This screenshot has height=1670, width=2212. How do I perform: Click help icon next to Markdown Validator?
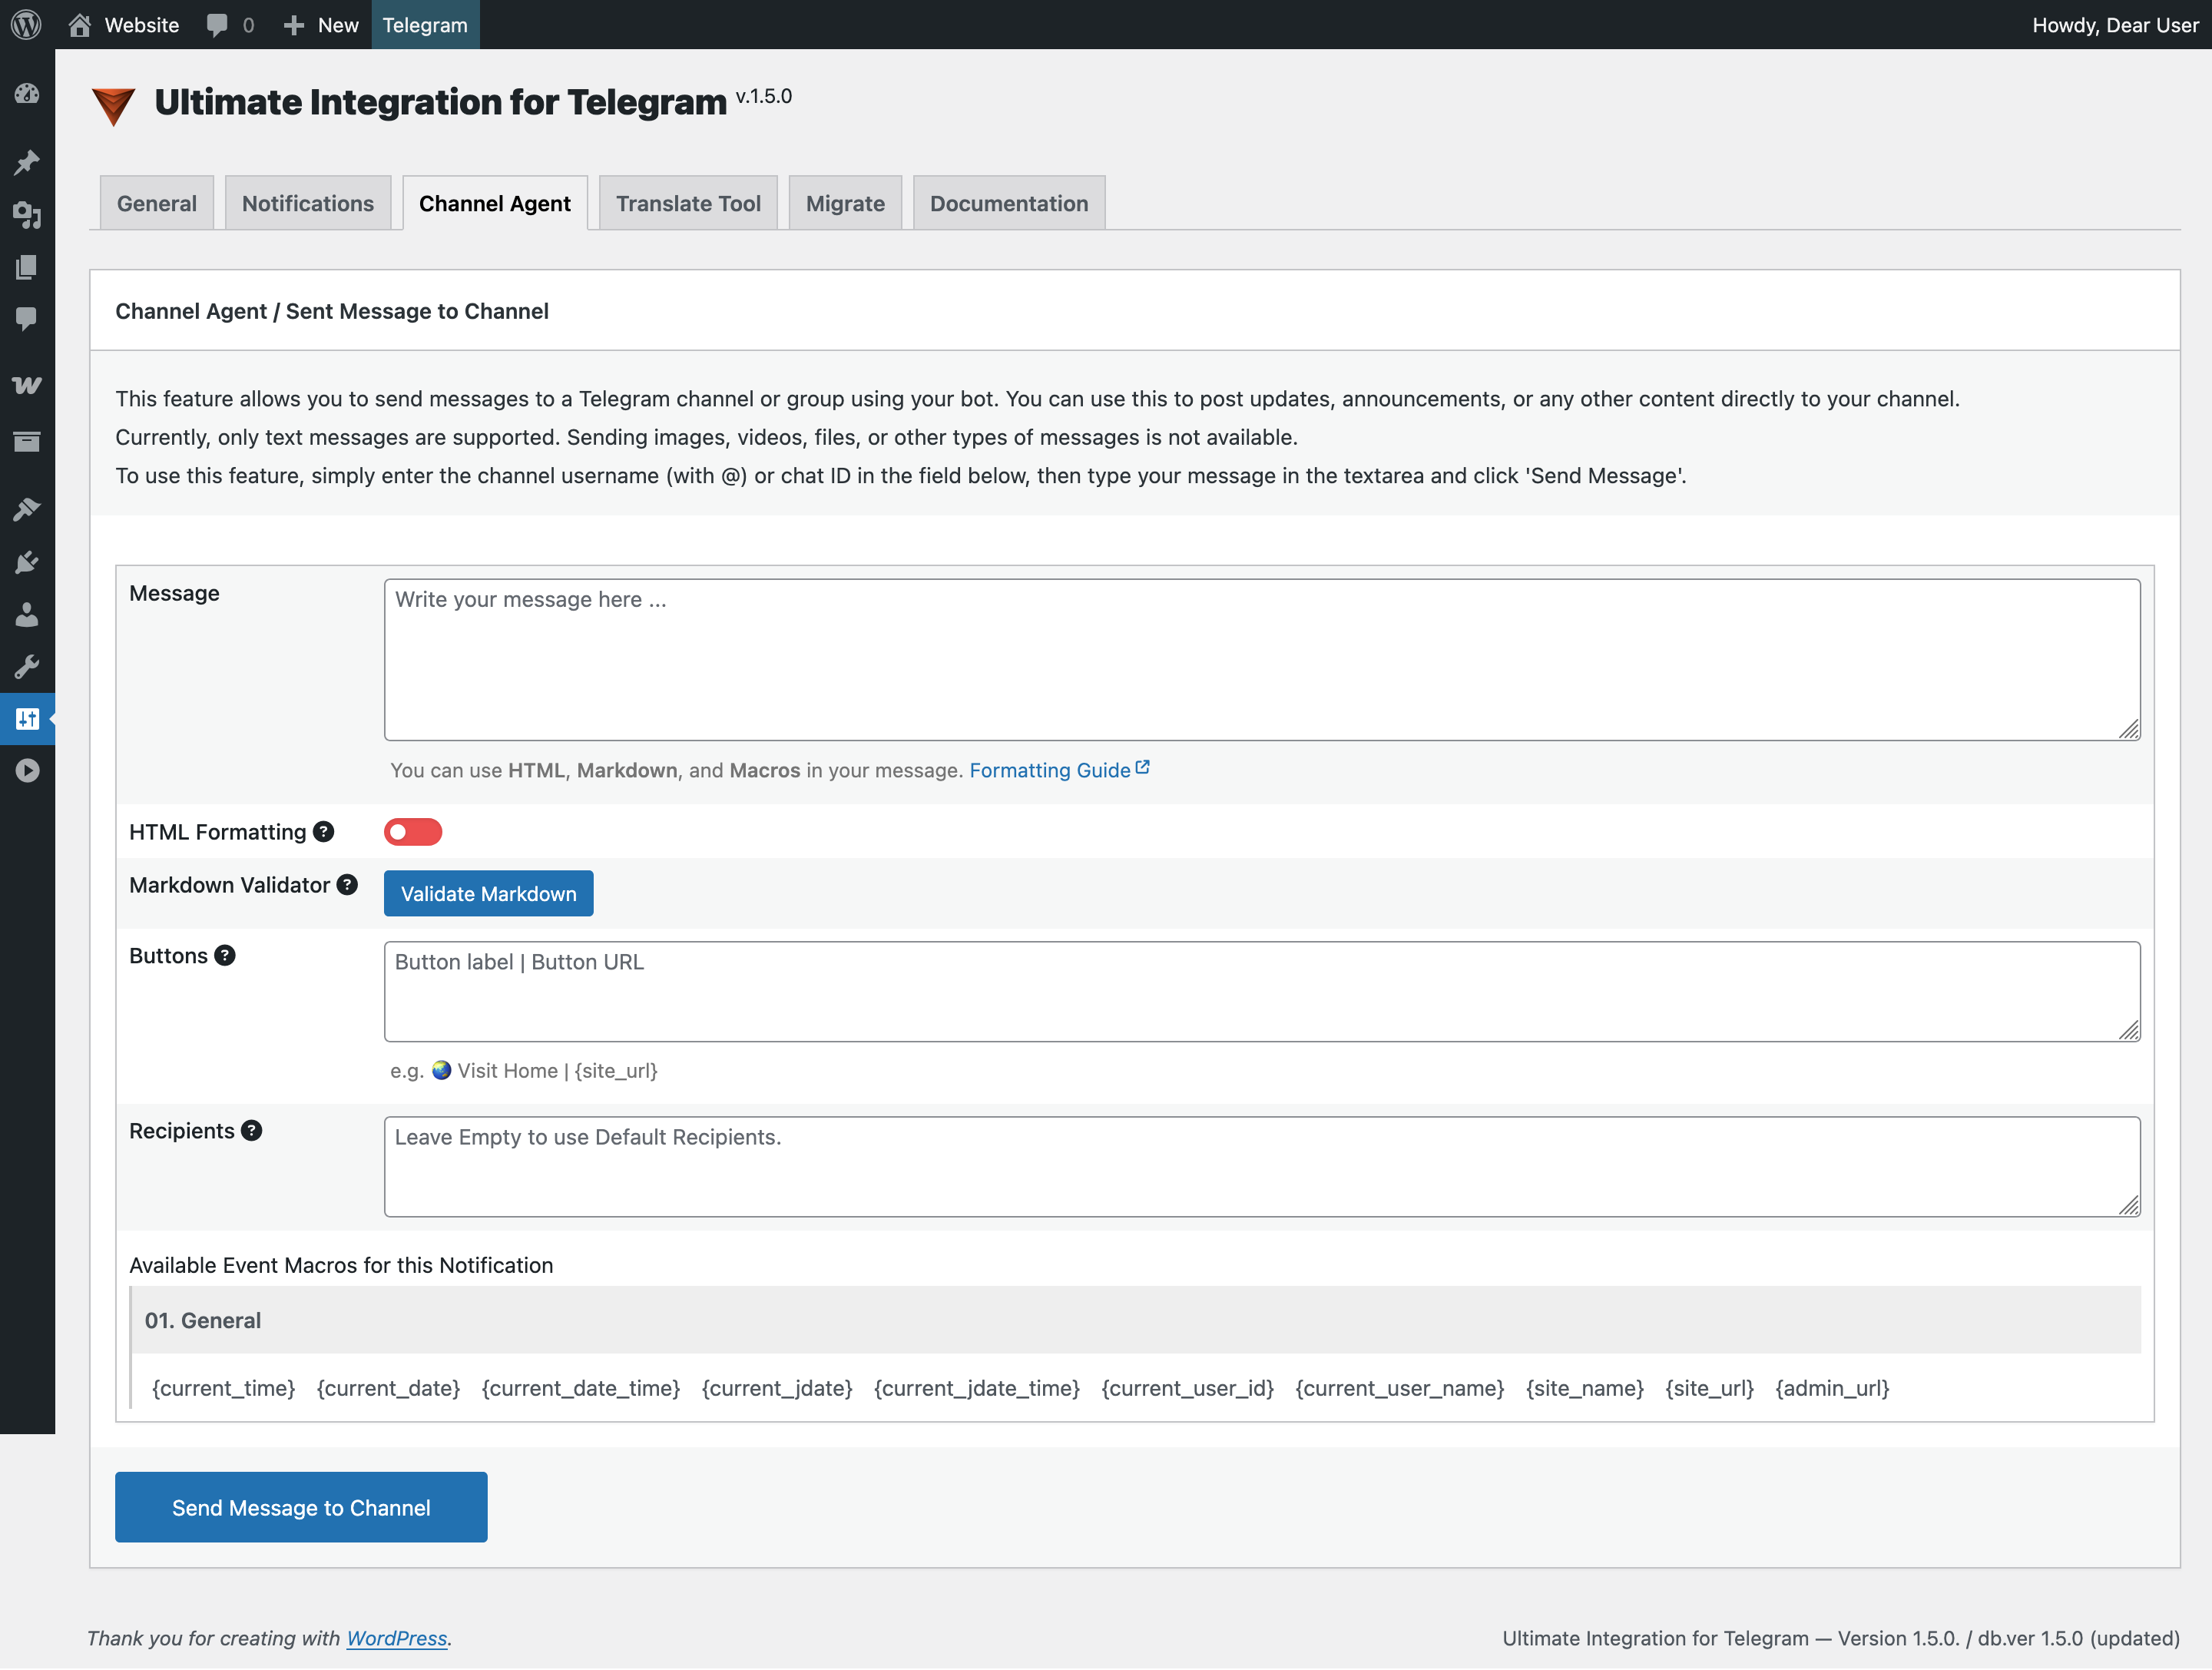pos(347,884)
